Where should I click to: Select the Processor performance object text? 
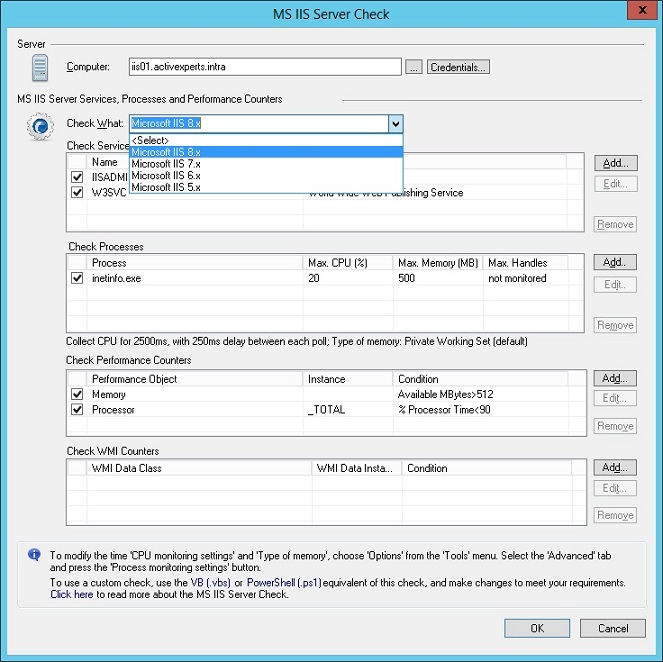(x=113, y=410)
